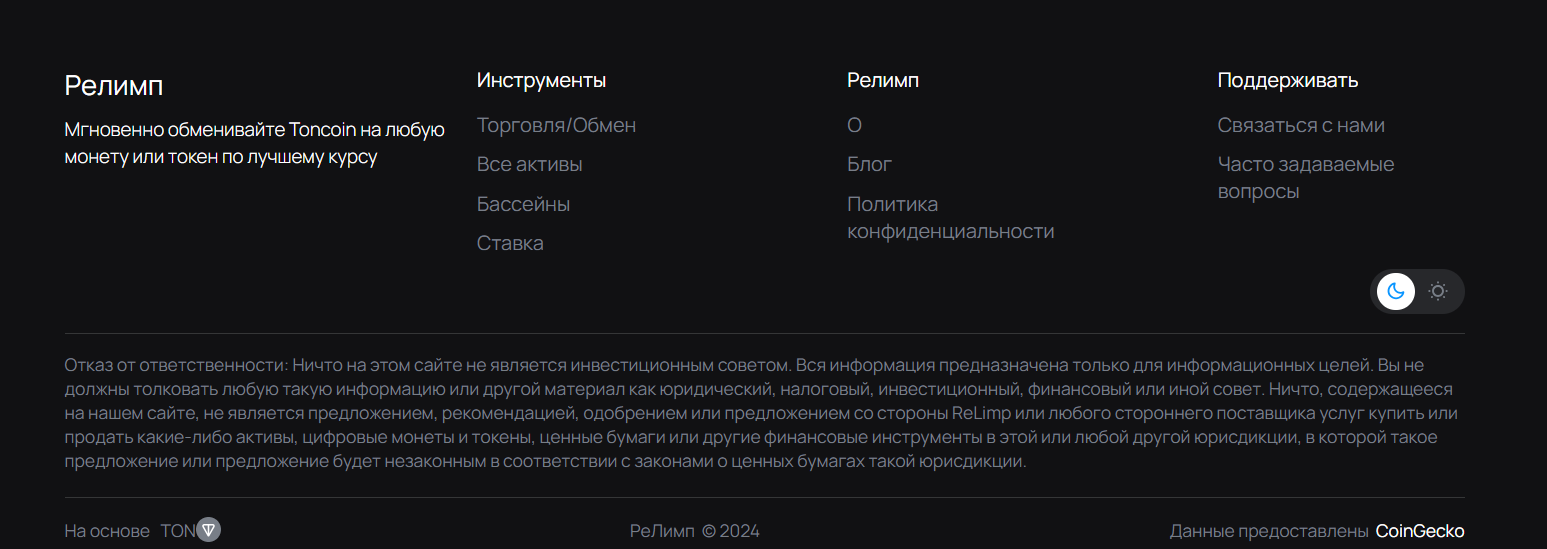Go to Все активы page
Screen dimensions: 1547x549
point(529,164)
